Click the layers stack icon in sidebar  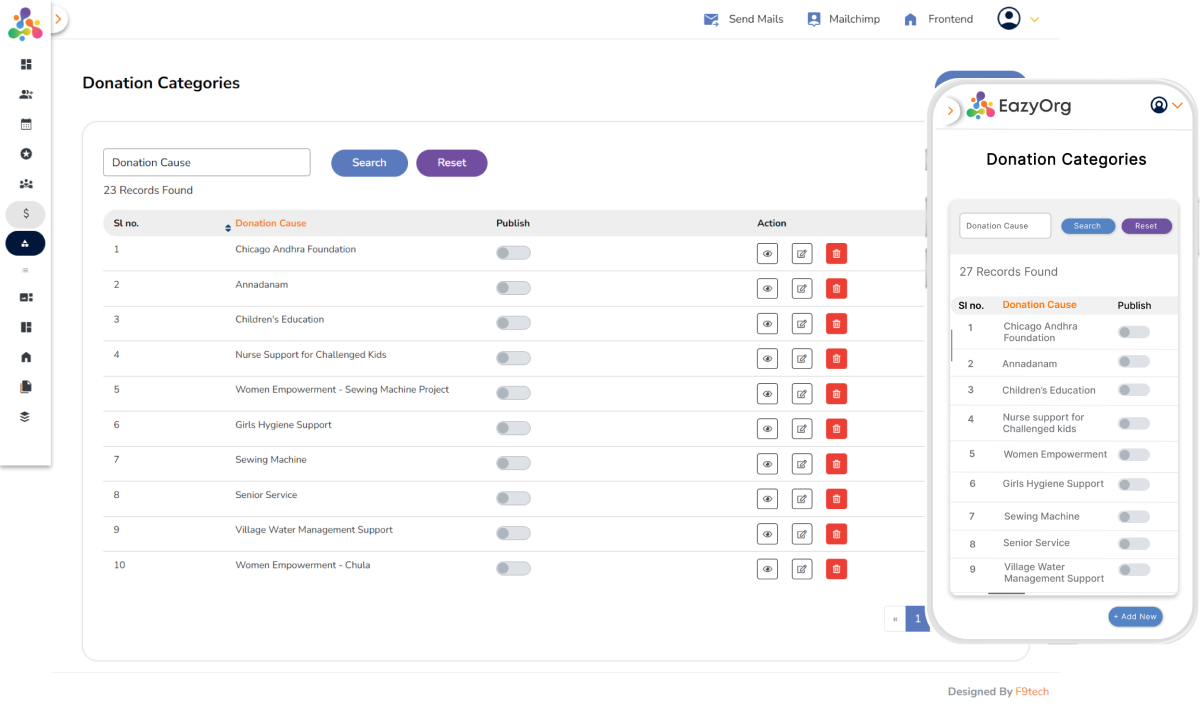[26, 417]
